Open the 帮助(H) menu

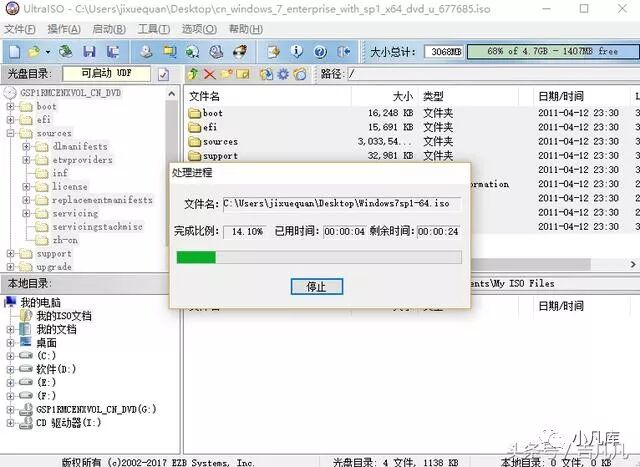coord(245,29)
